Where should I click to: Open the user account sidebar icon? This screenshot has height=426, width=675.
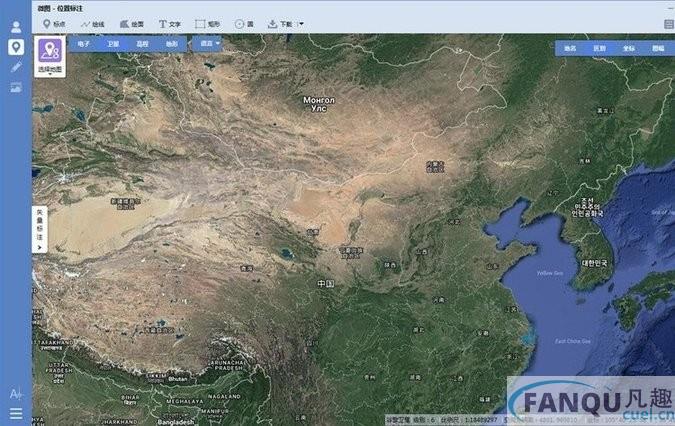pyautogui.click(x=16, y=27)
